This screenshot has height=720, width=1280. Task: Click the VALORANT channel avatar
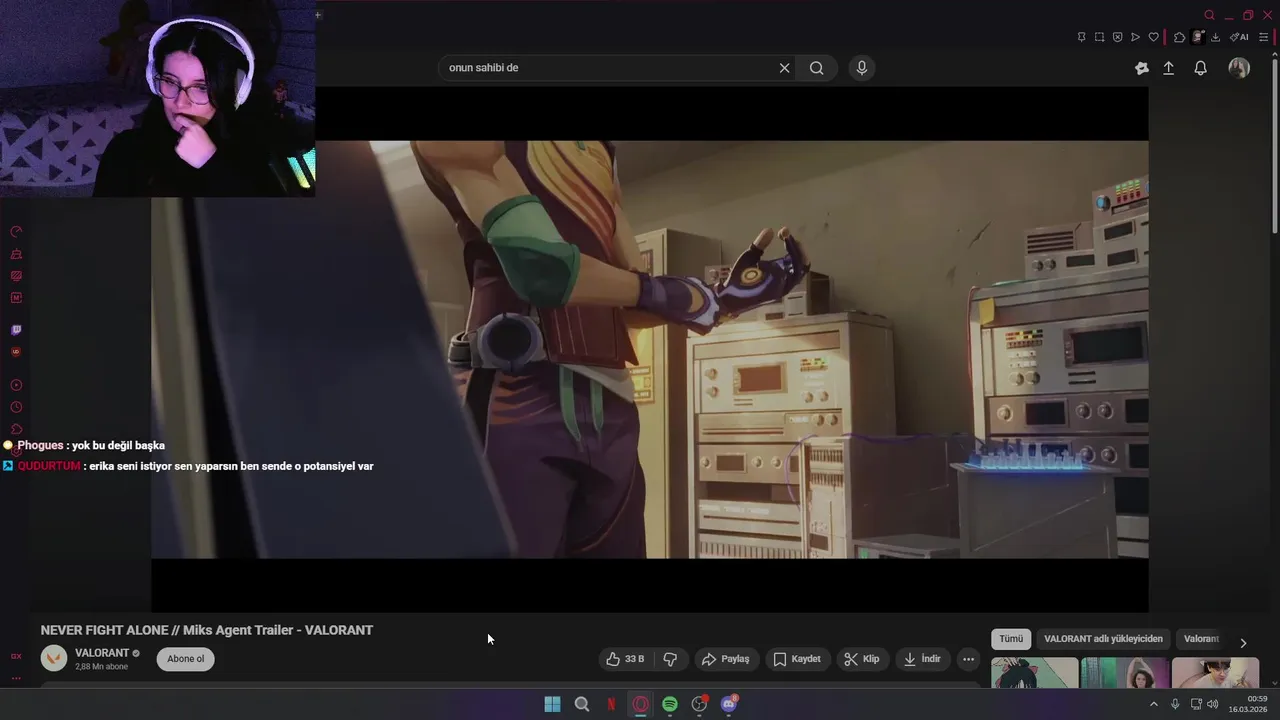[x=54, y=658]
